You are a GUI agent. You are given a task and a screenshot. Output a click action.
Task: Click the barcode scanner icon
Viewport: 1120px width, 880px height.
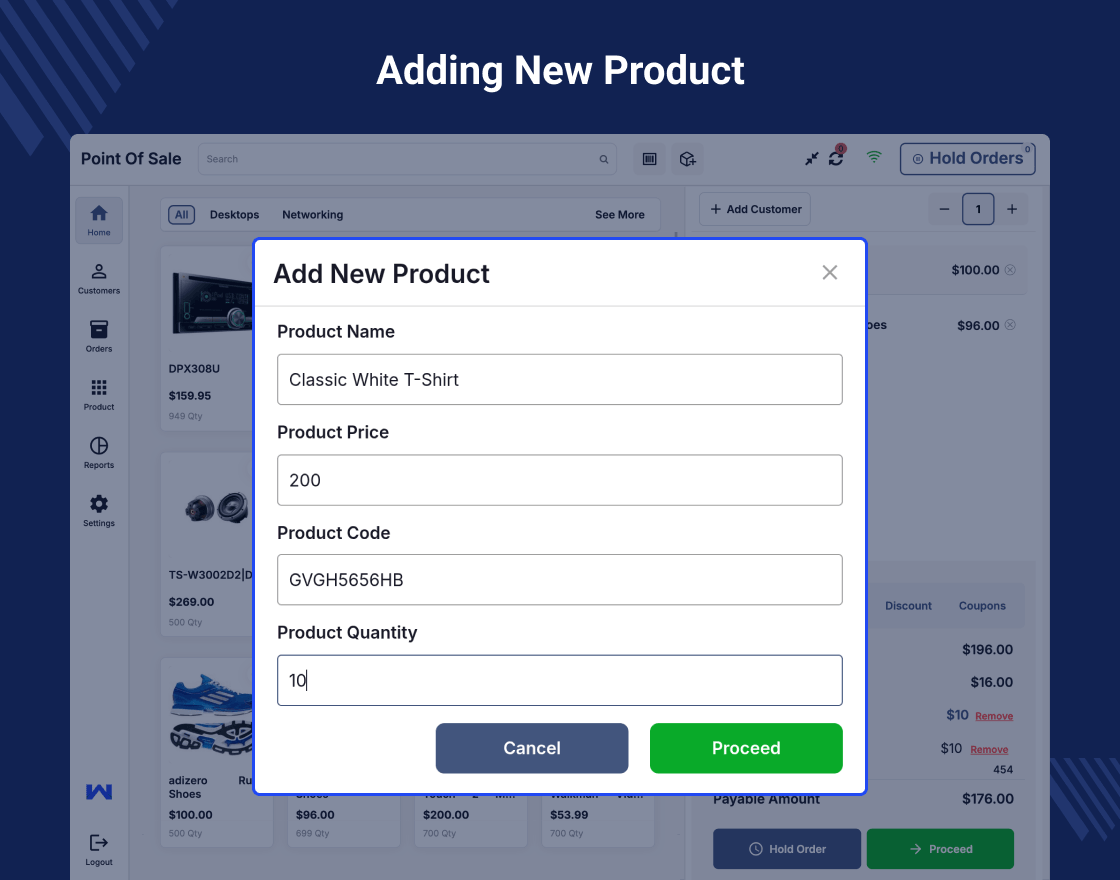(x=650, y=159)
